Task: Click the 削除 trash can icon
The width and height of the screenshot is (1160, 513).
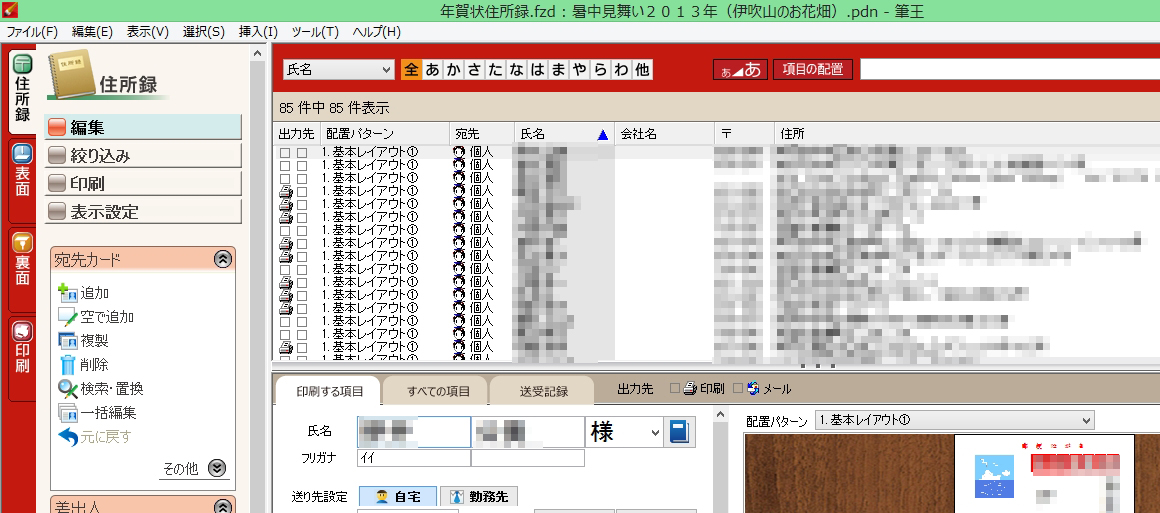Action: point(68,365)
